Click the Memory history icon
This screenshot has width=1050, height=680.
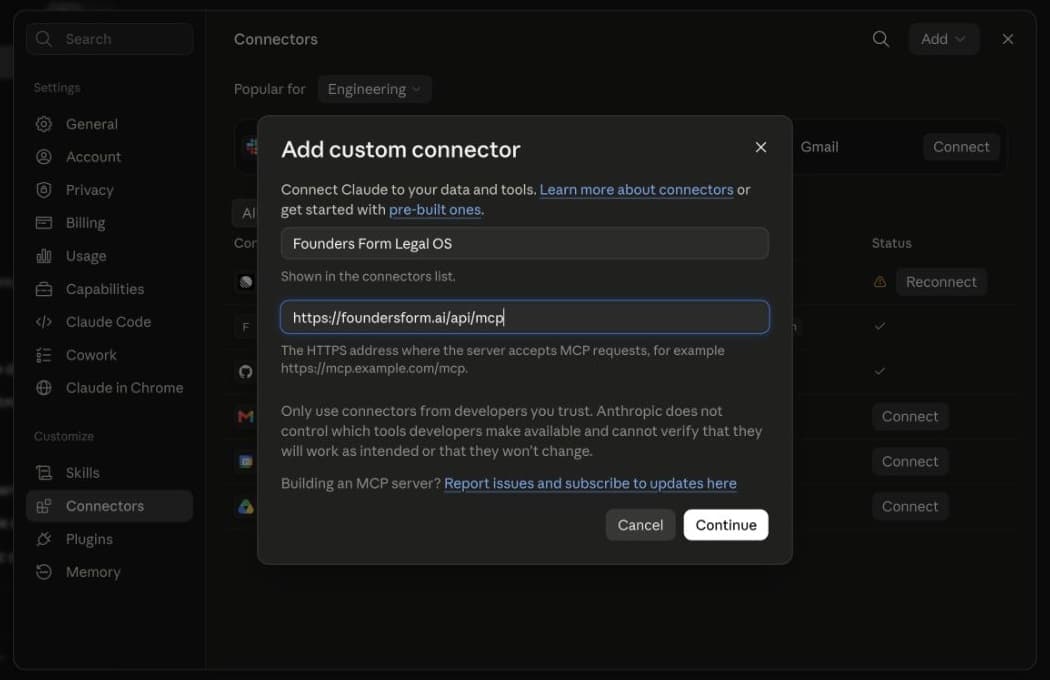tap(44, 572)
